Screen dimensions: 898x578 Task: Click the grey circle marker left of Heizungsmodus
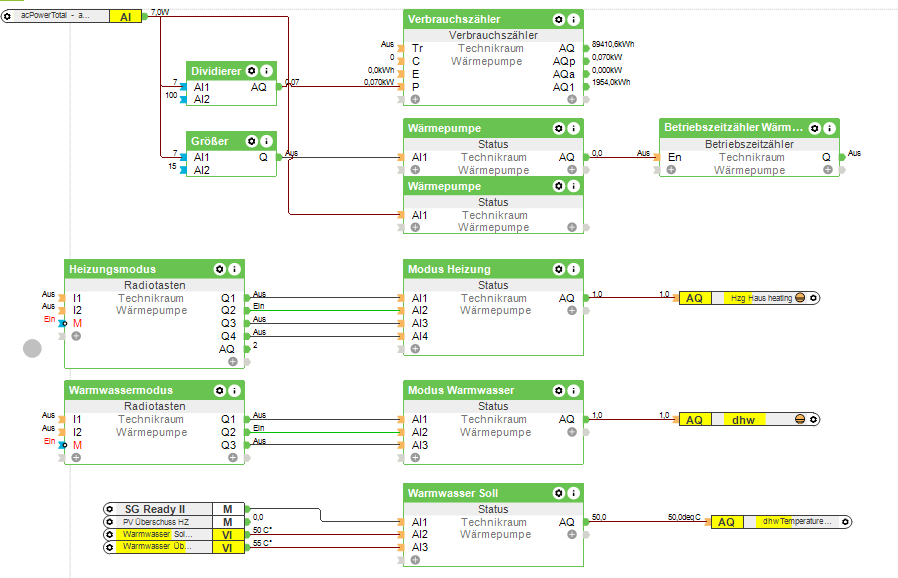point(32,348)
